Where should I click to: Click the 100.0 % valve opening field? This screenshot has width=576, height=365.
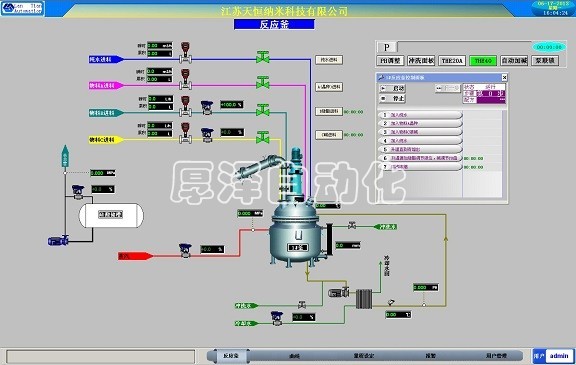231,105
